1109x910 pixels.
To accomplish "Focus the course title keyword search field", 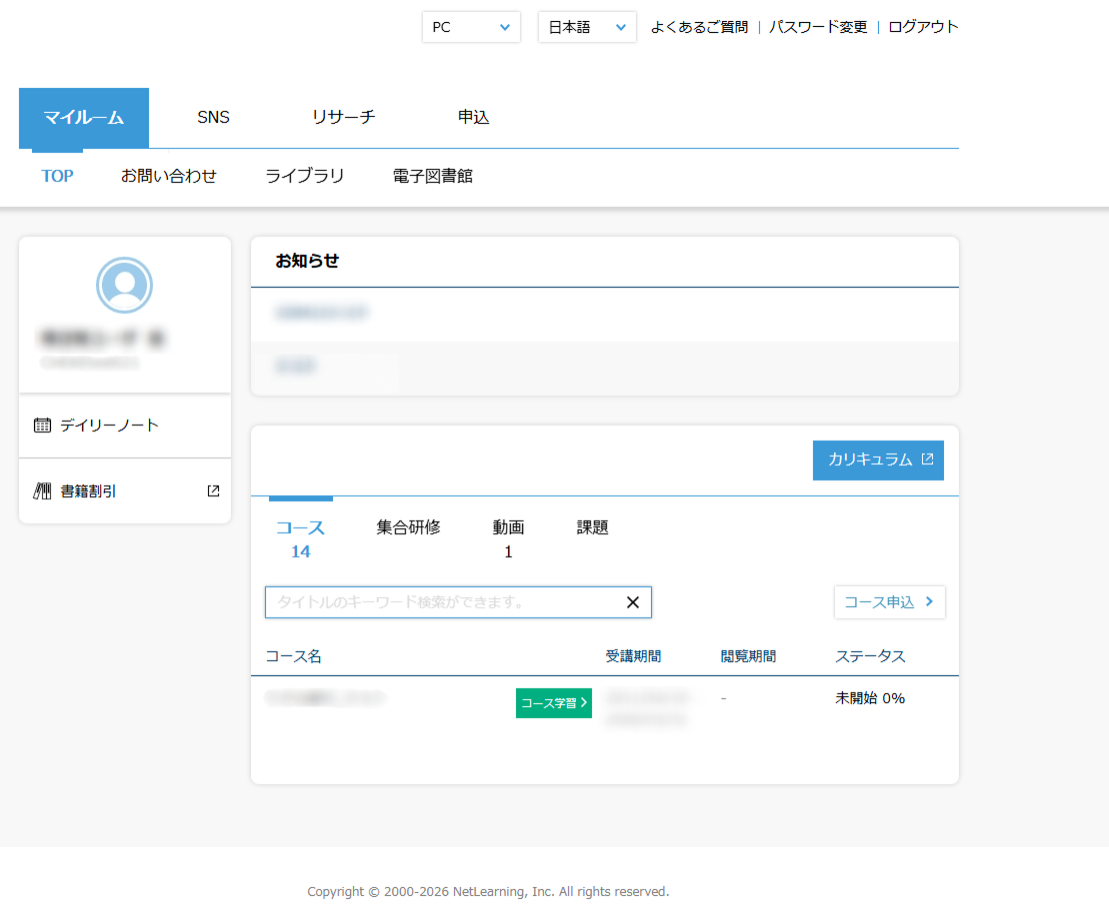I will point(440,602).
